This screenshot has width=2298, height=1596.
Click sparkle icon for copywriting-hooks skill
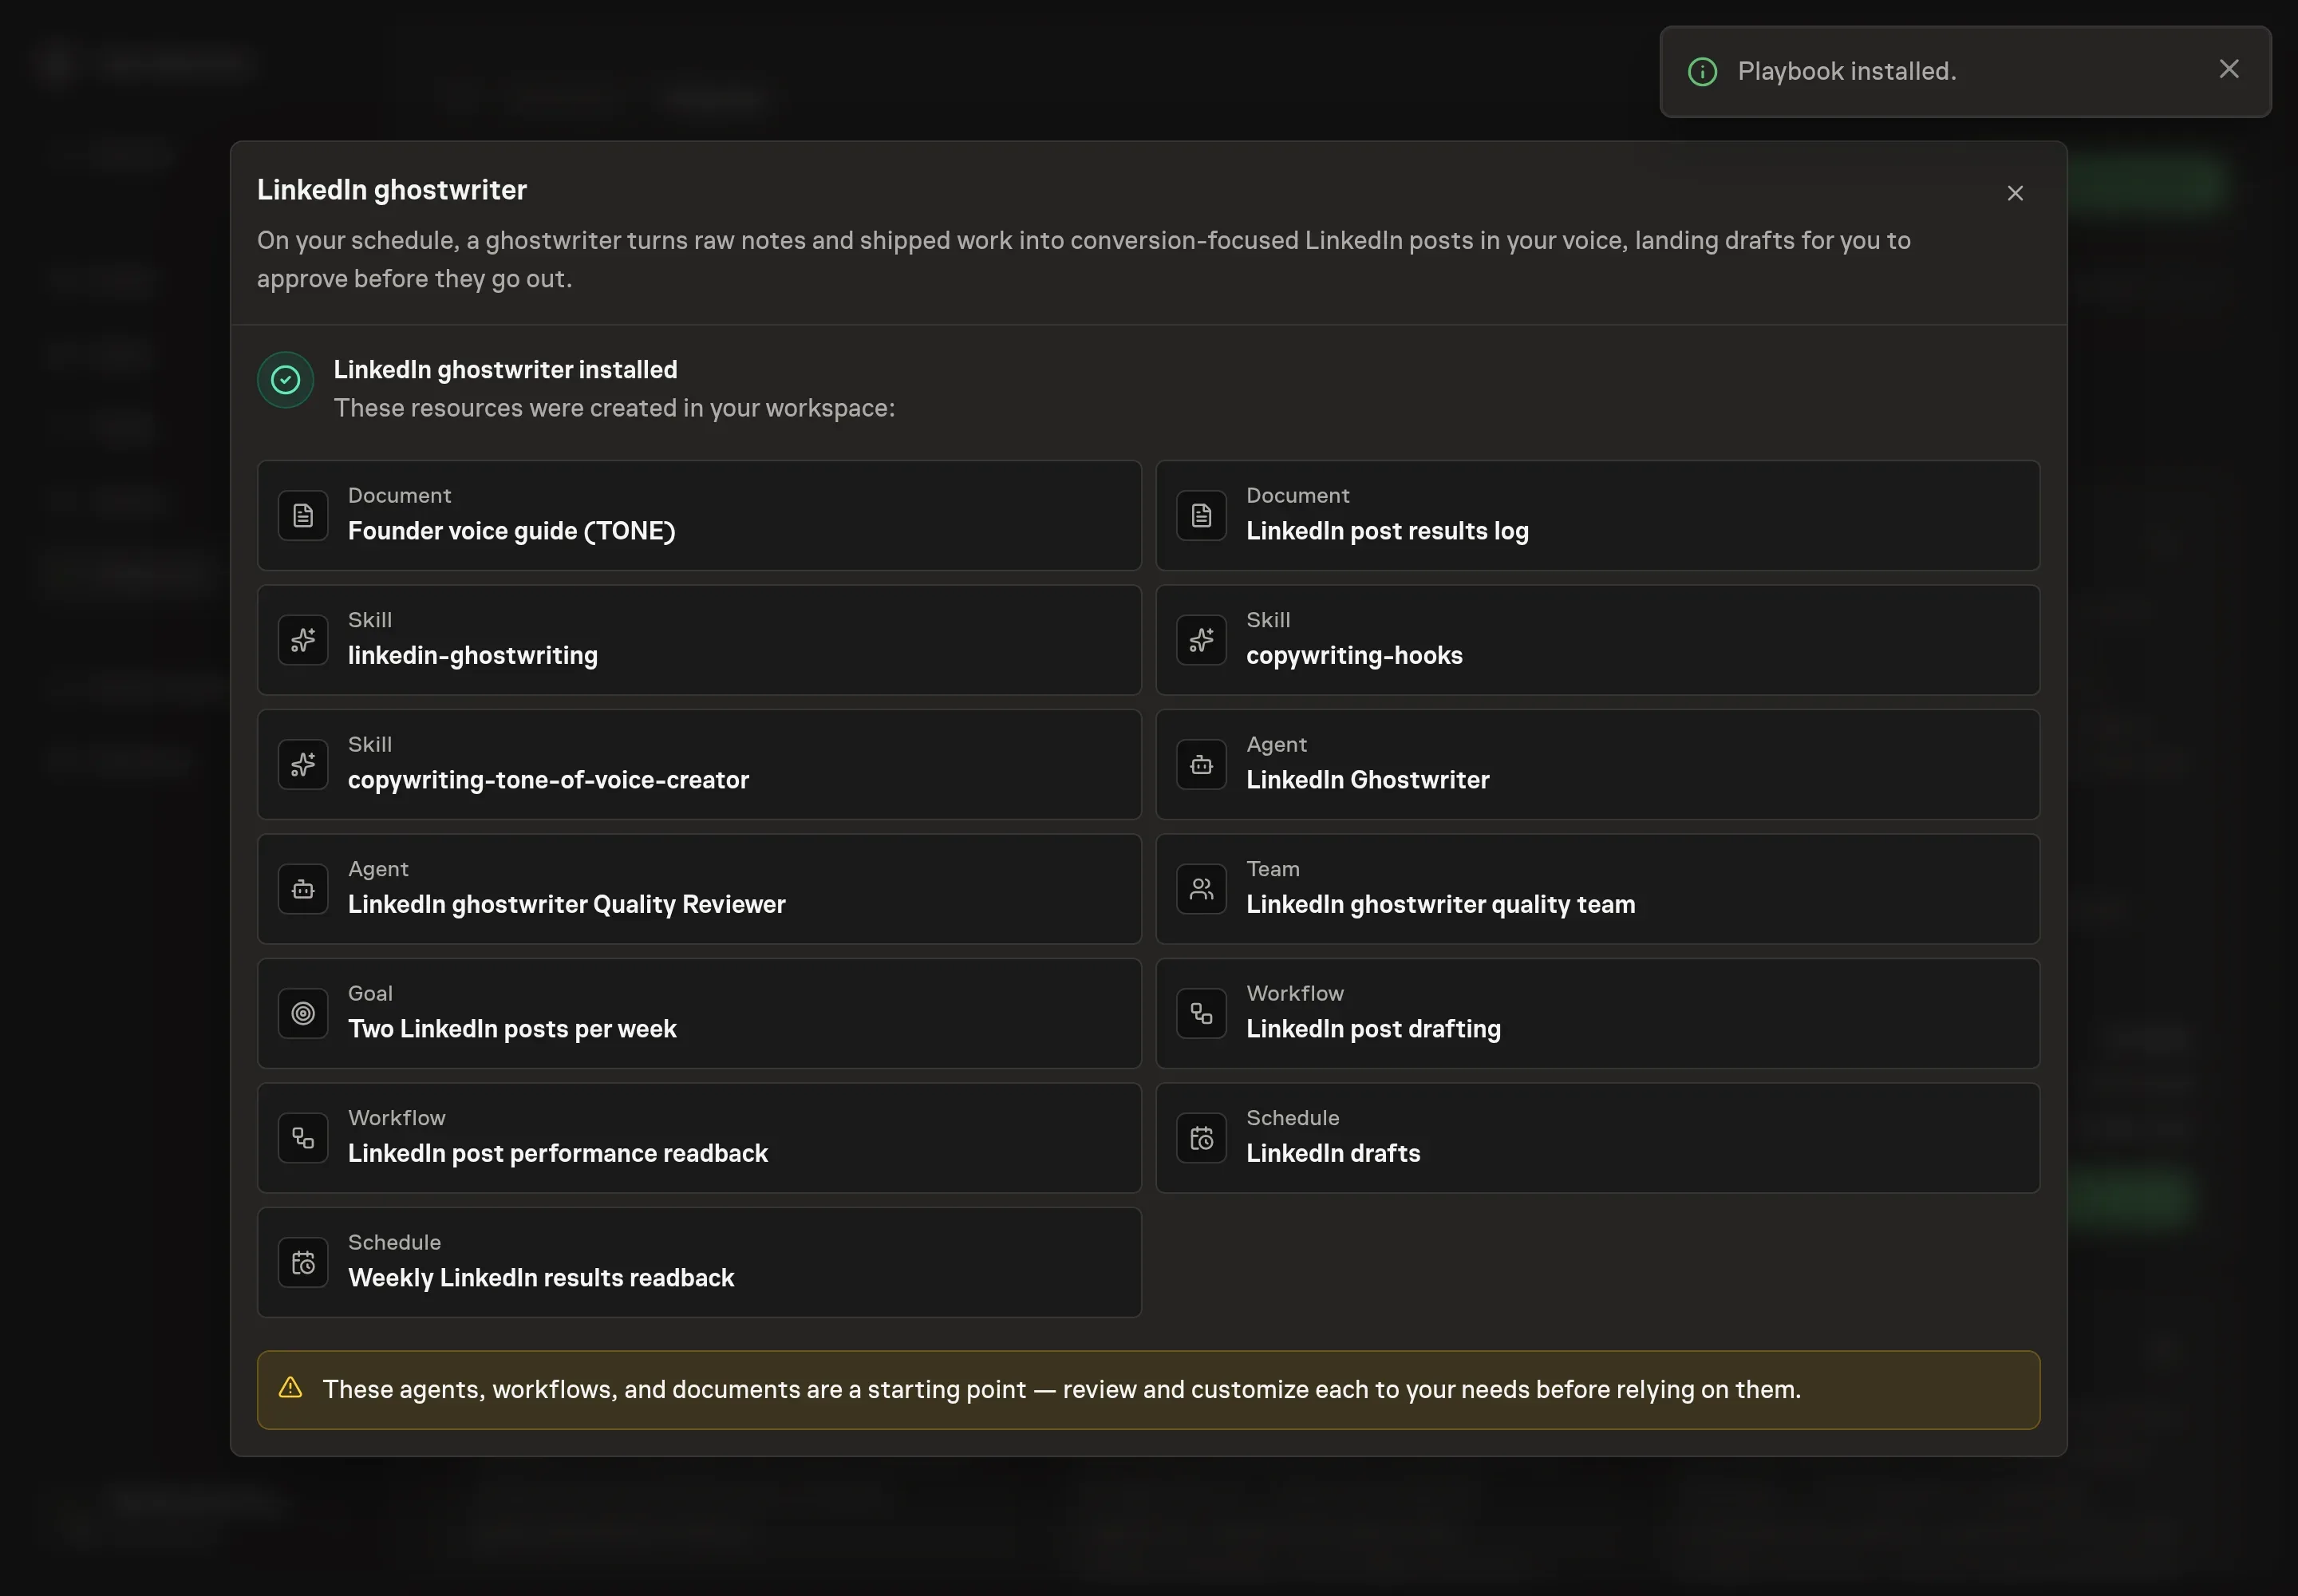[x=1201, y=640]
